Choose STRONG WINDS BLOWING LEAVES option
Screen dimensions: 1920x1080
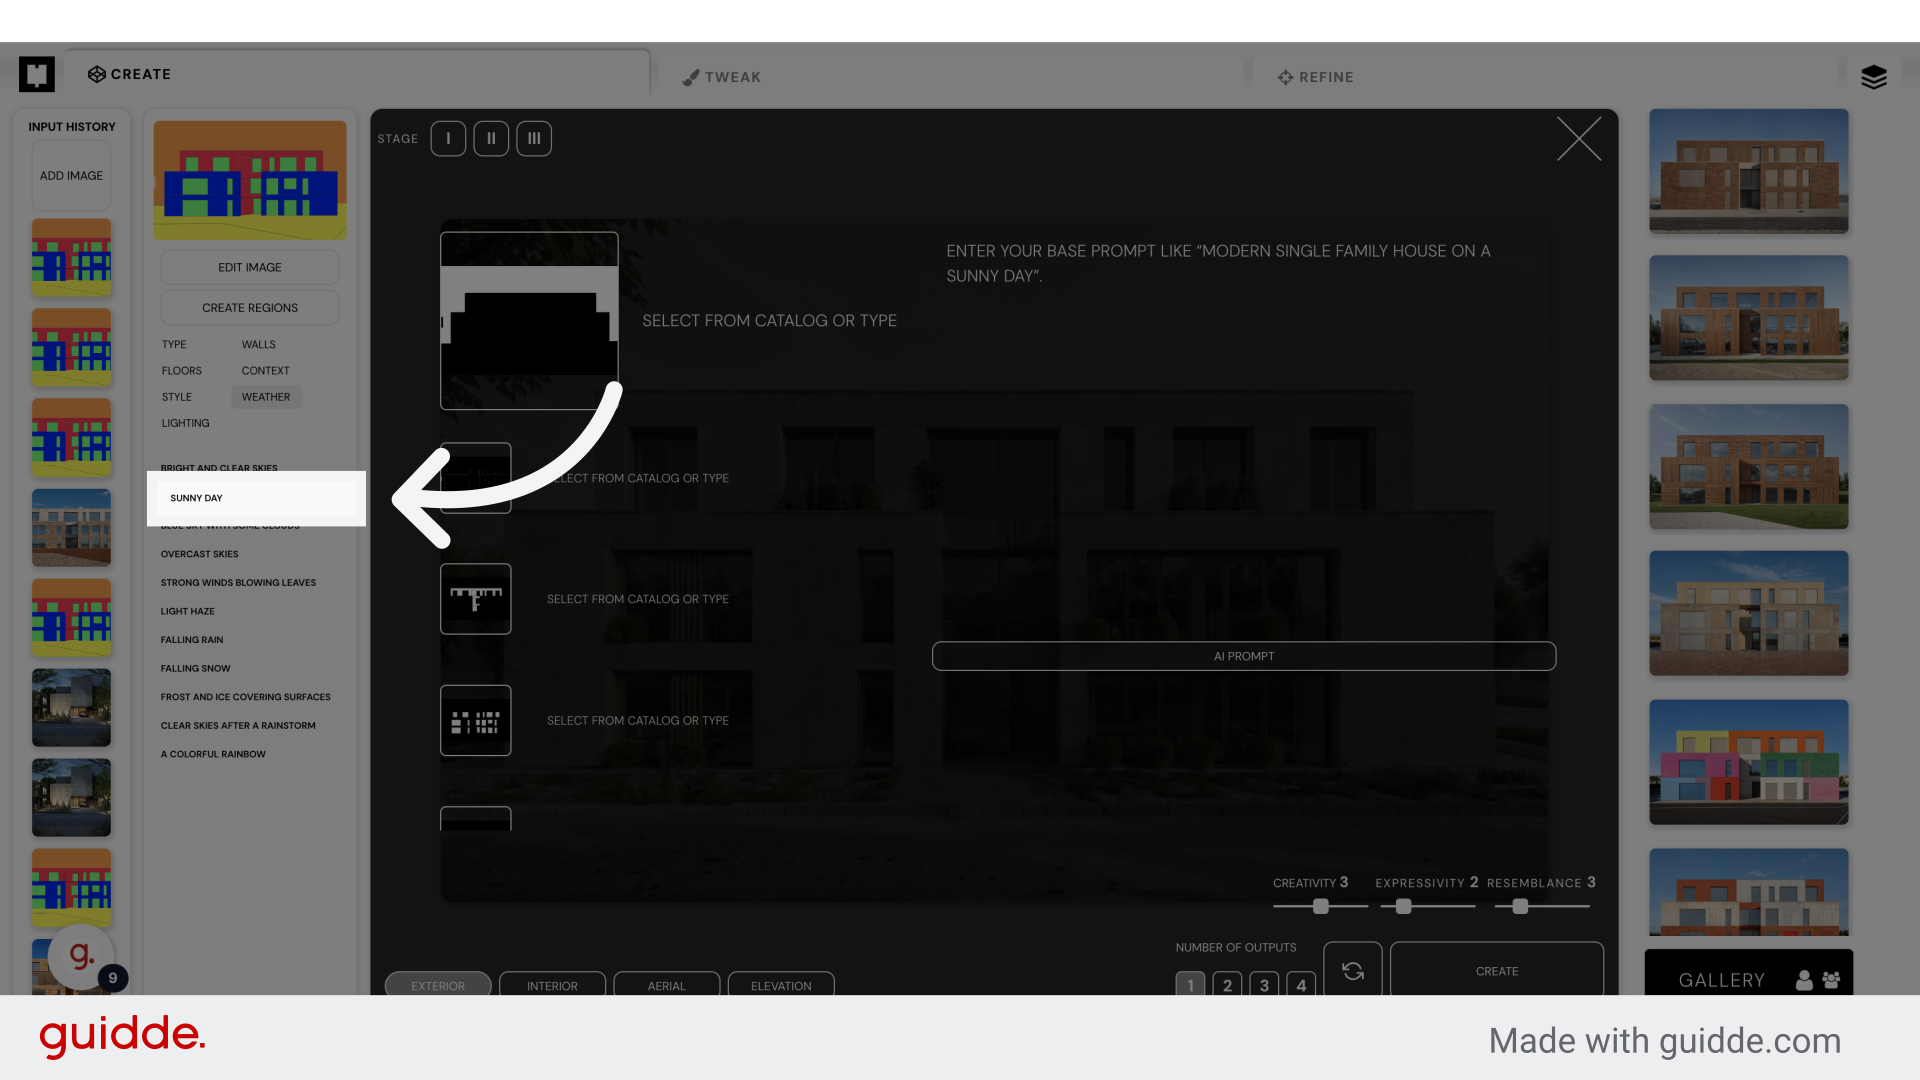[x=238, y=583]
